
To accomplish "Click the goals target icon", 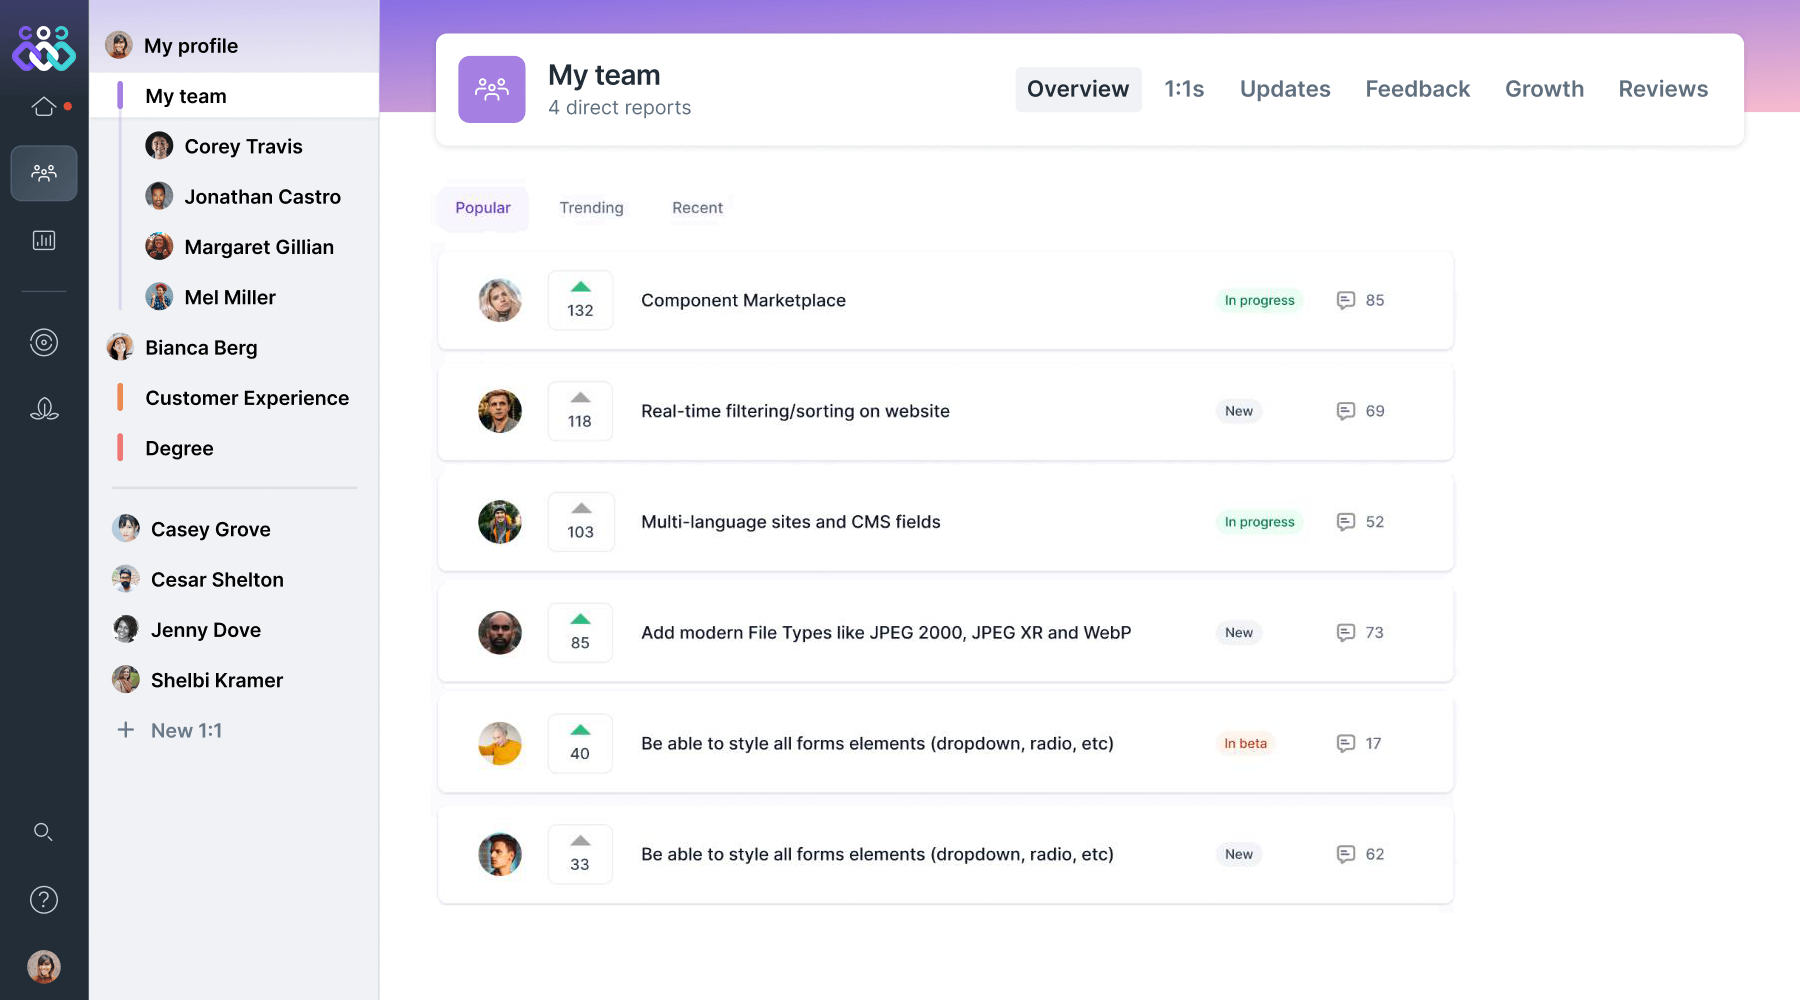I will tap(44, 343).
